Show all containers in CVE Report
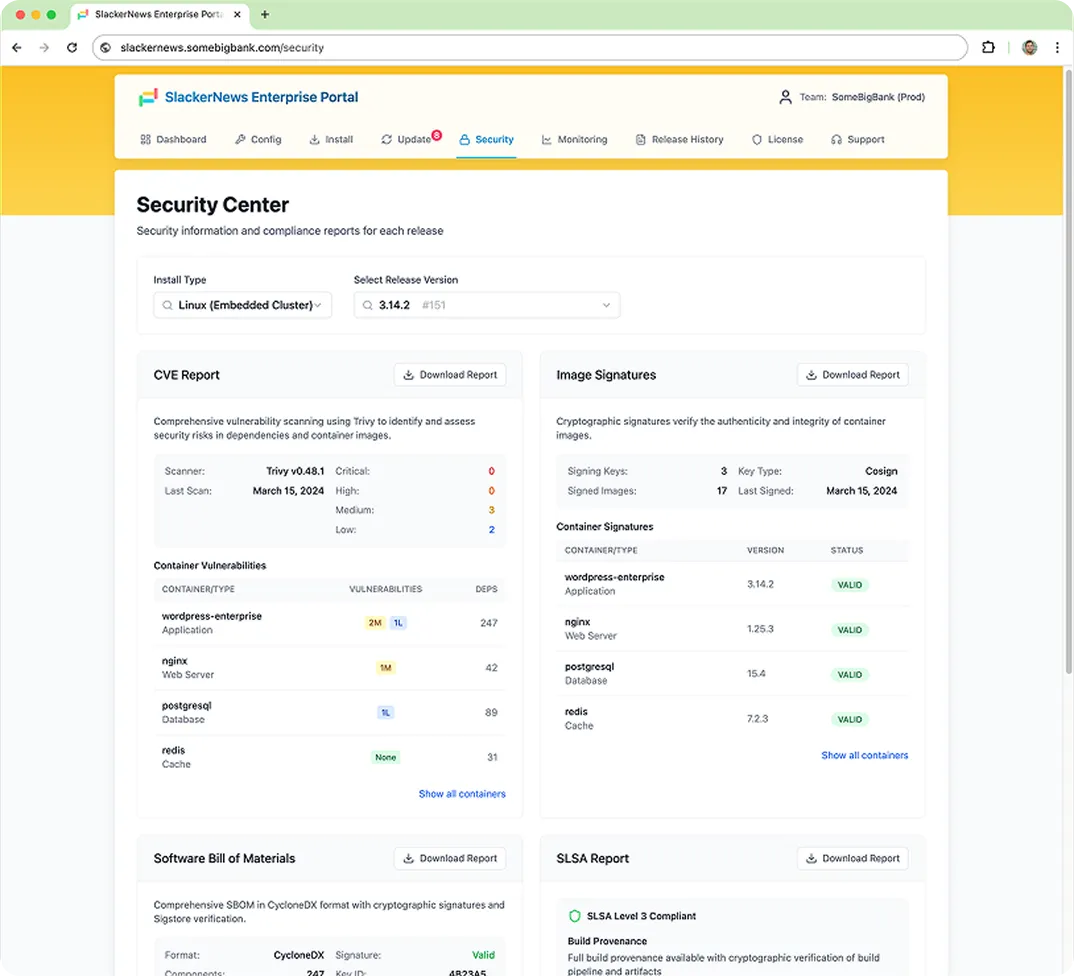Viewport: 1074px width, 976px height. pos(462,794)
